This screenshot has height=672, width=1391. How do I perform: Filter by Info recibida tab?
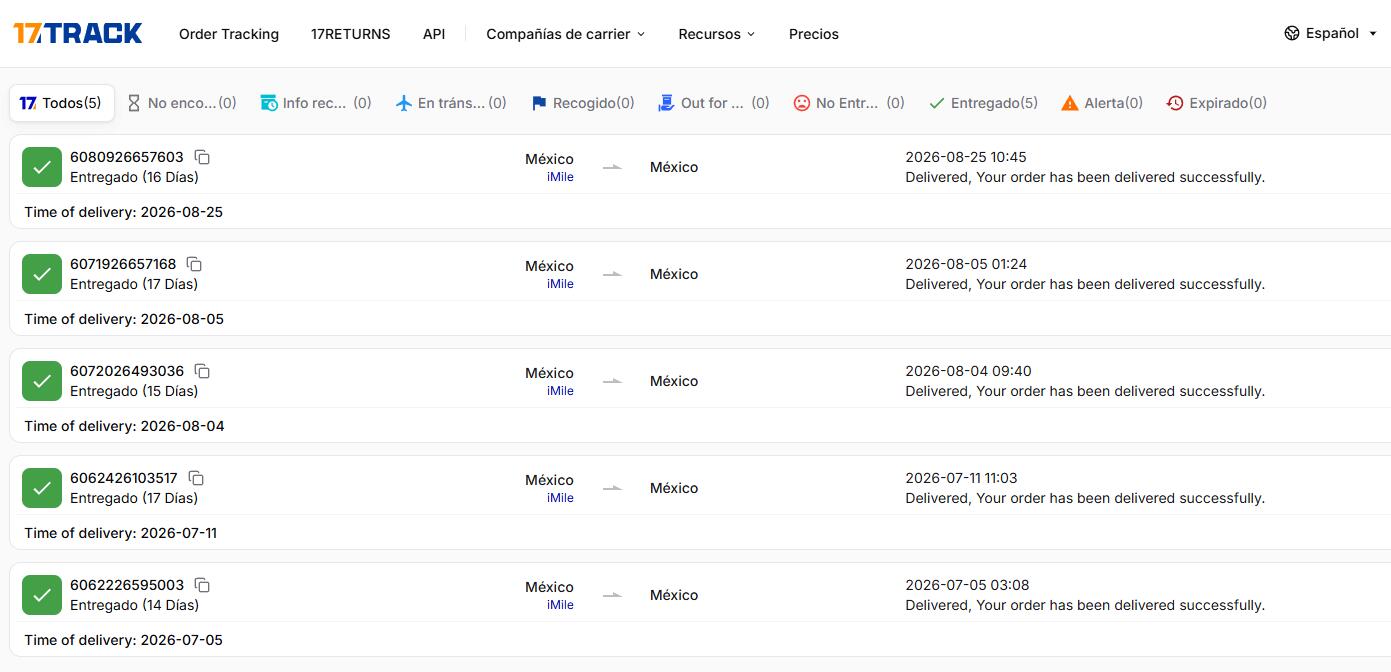pyautogui.click(x=316, y=103)
